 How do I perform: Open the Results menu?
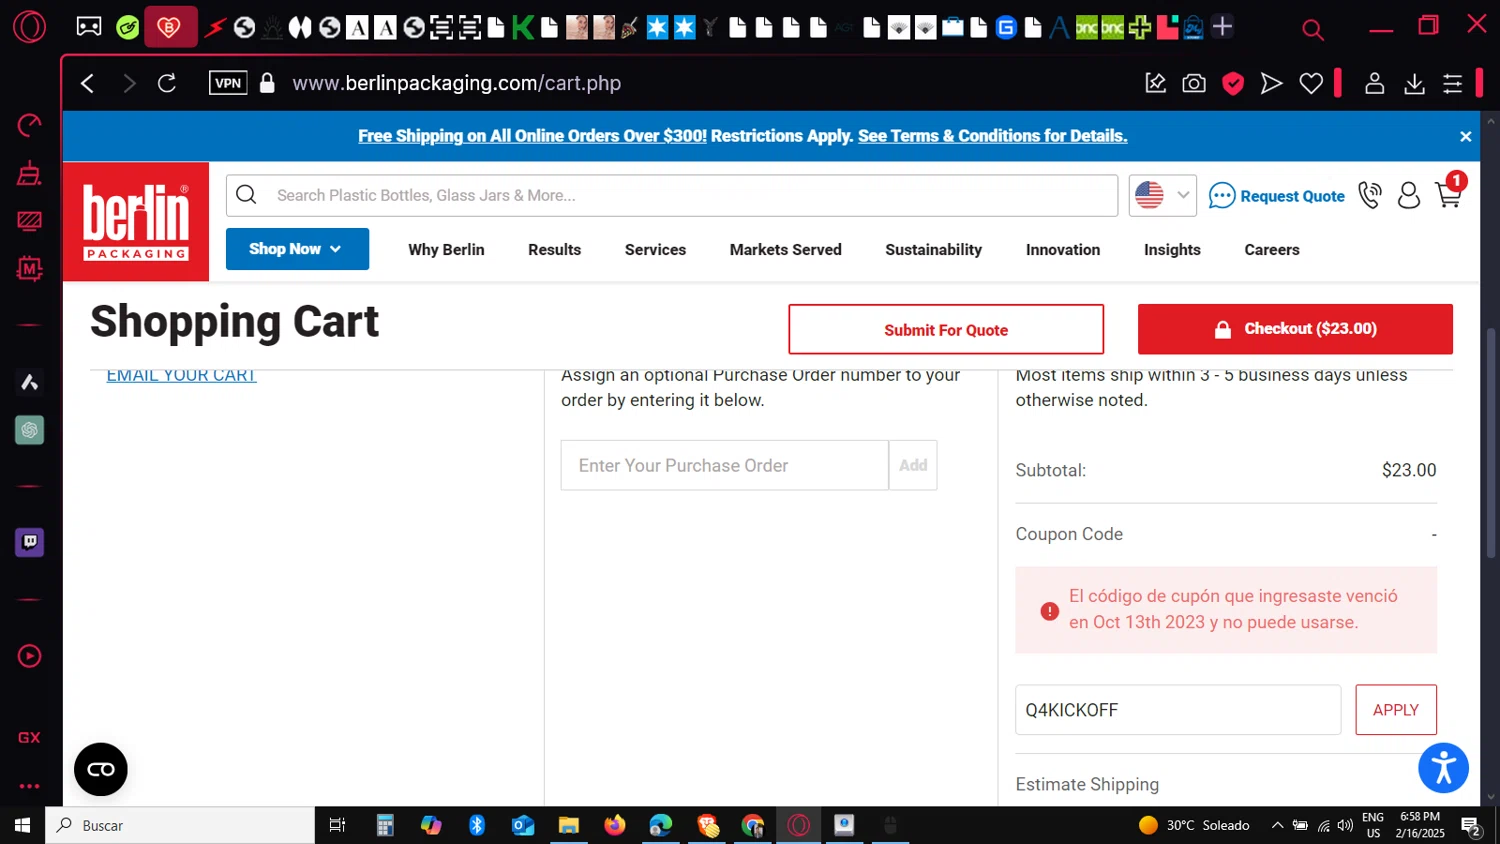[x=554, y=250]
